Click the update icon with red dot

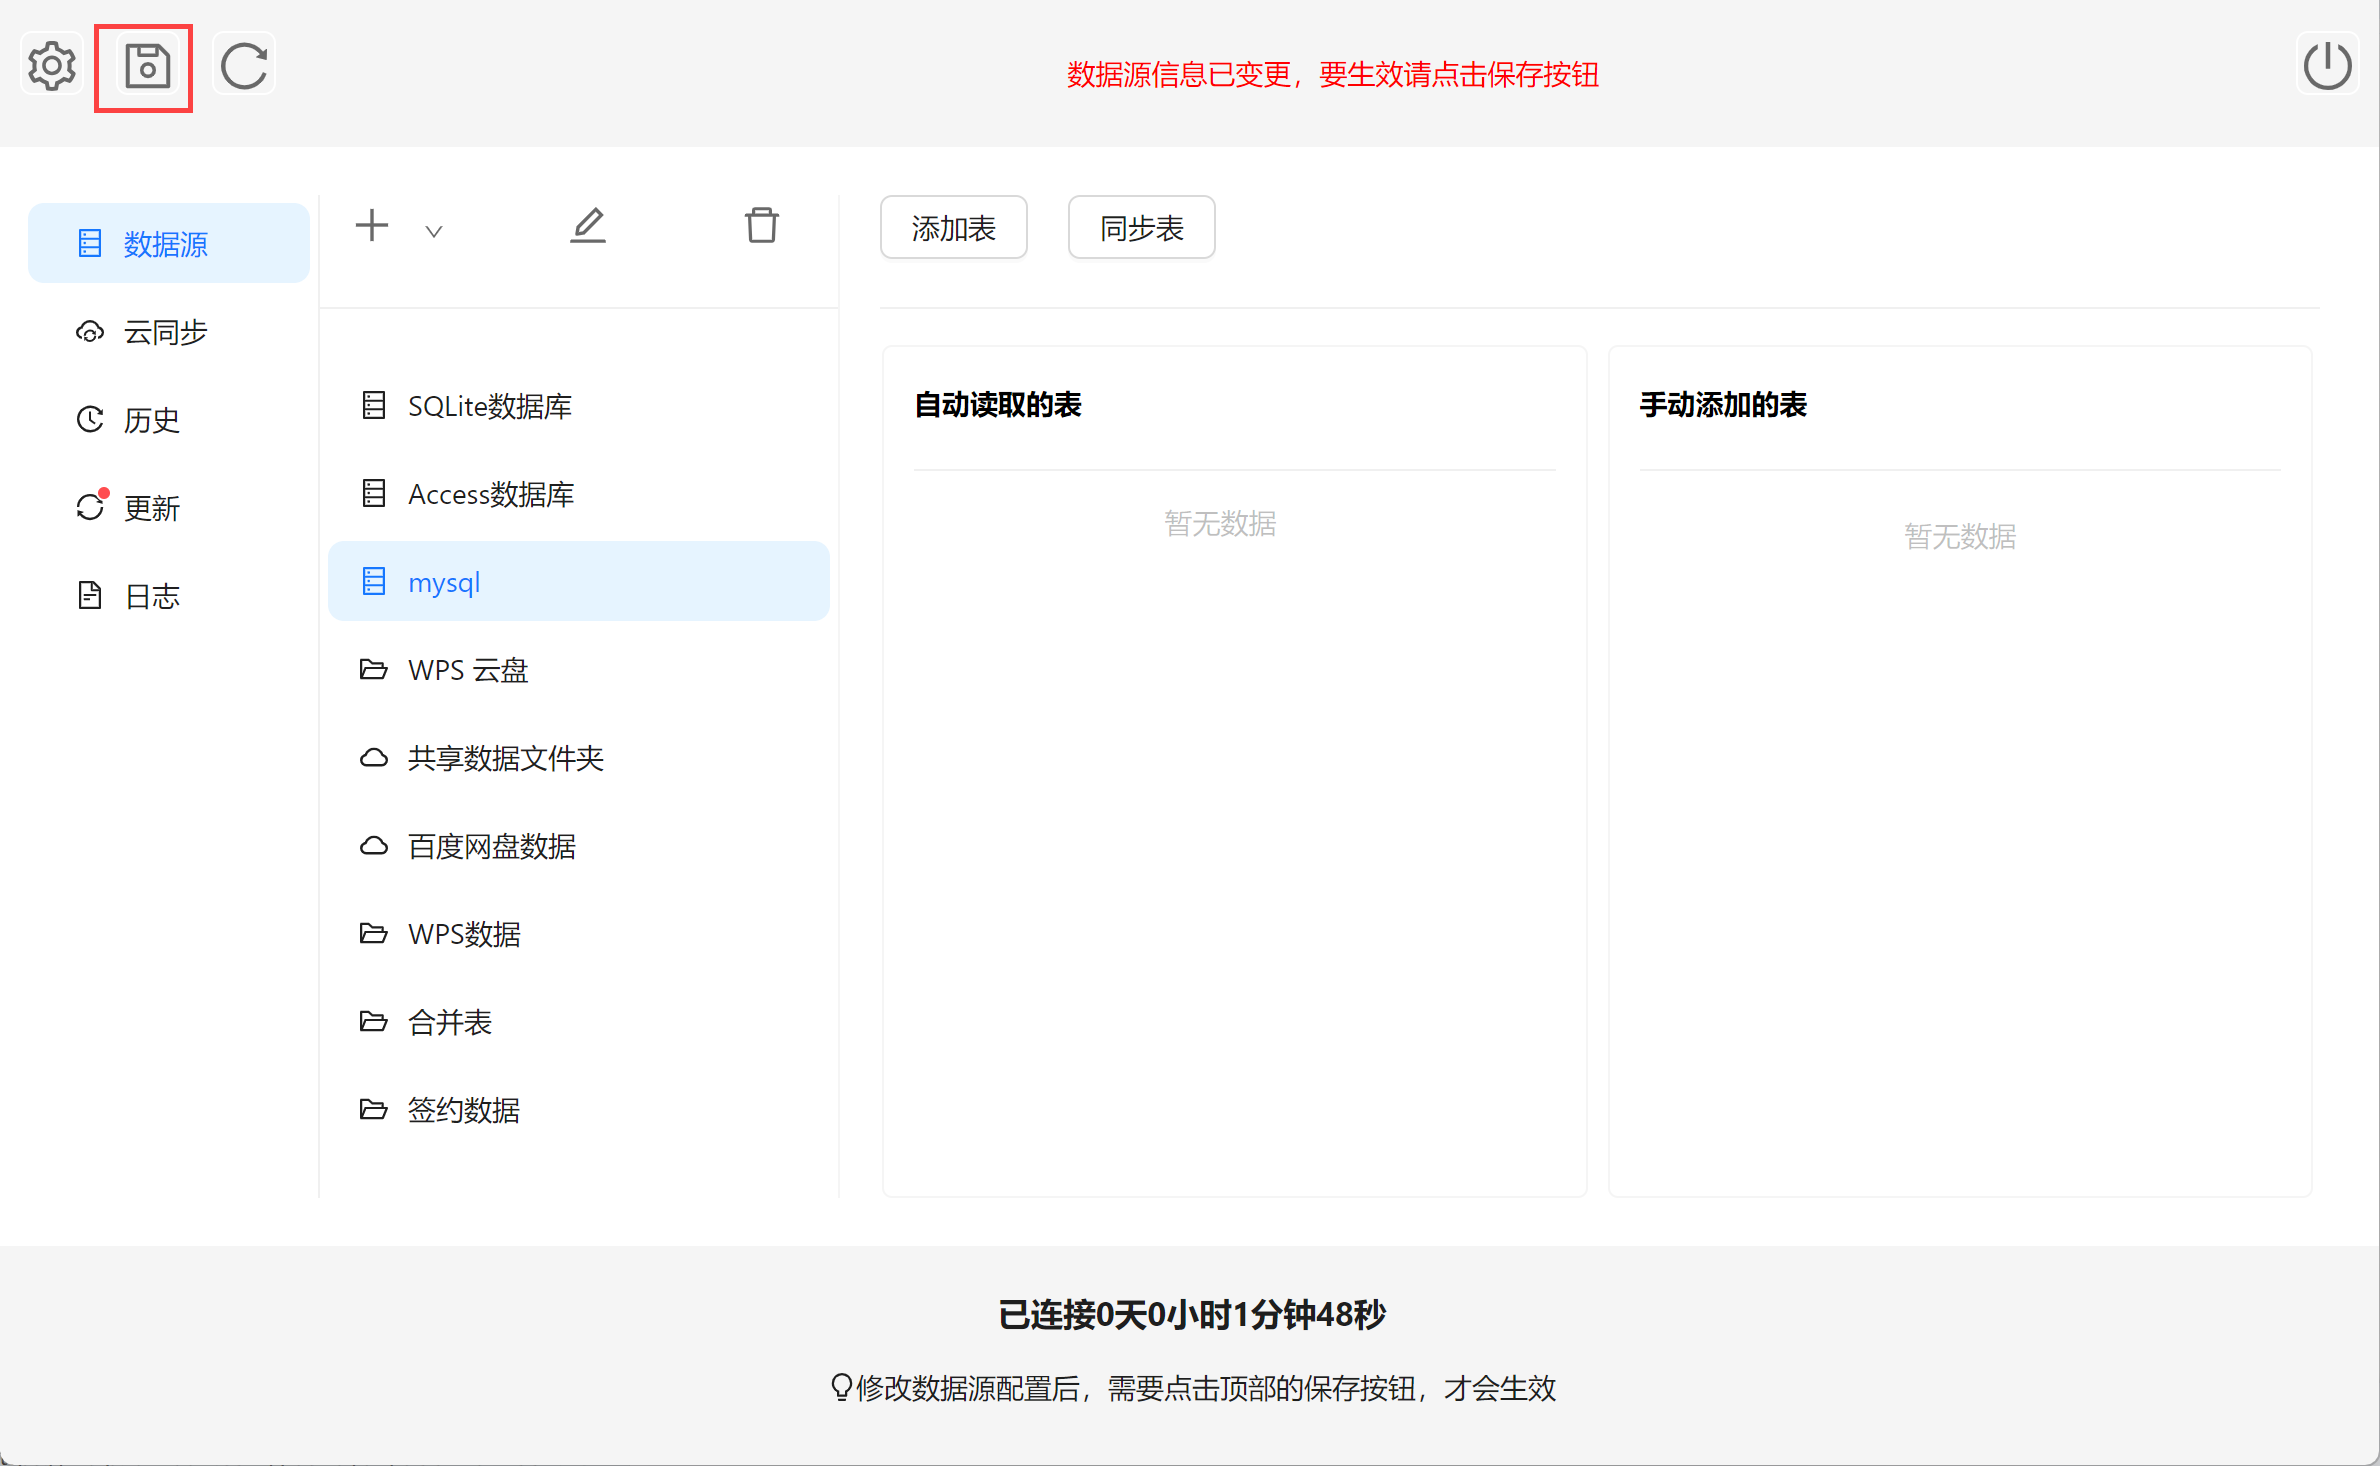point(91,506)
